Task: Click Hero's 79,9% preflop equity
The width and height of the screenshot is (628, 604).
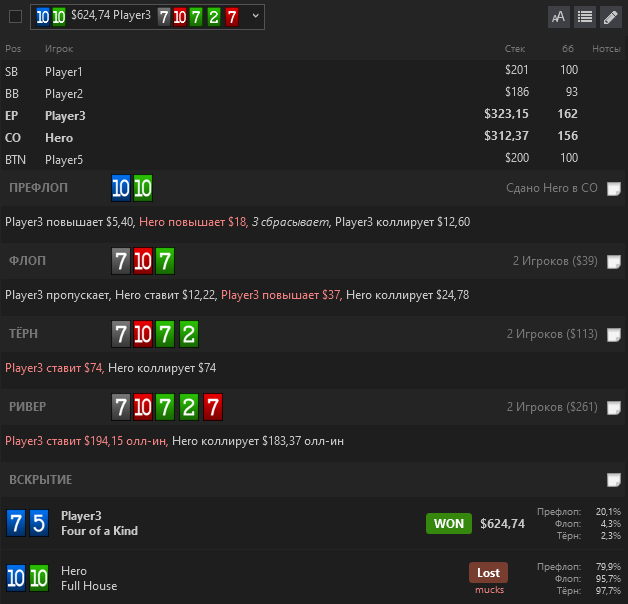Action: (x=608, y=567)
